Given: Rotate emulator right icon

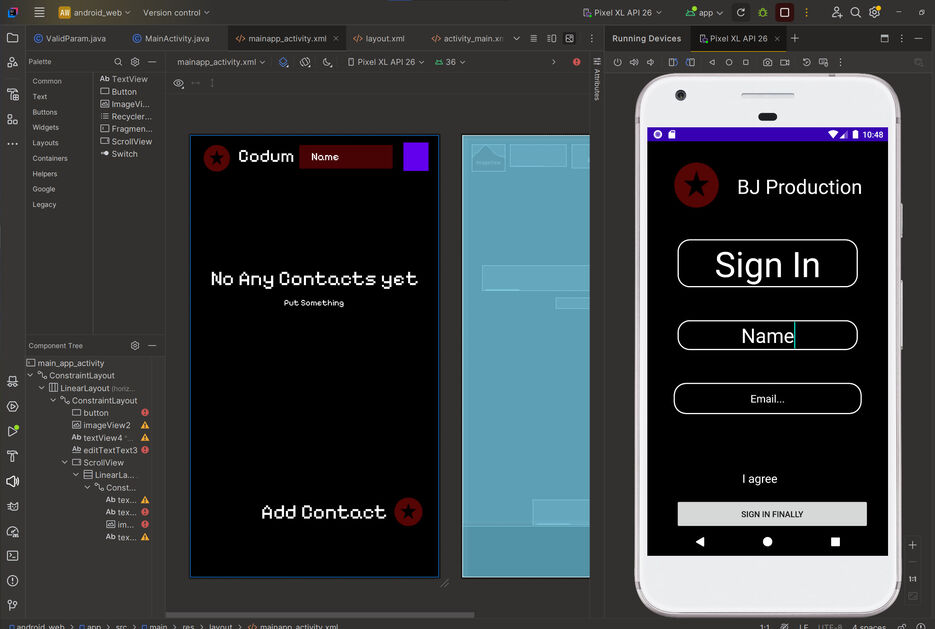Looking at the screenshot, I should tap(691, 62).
